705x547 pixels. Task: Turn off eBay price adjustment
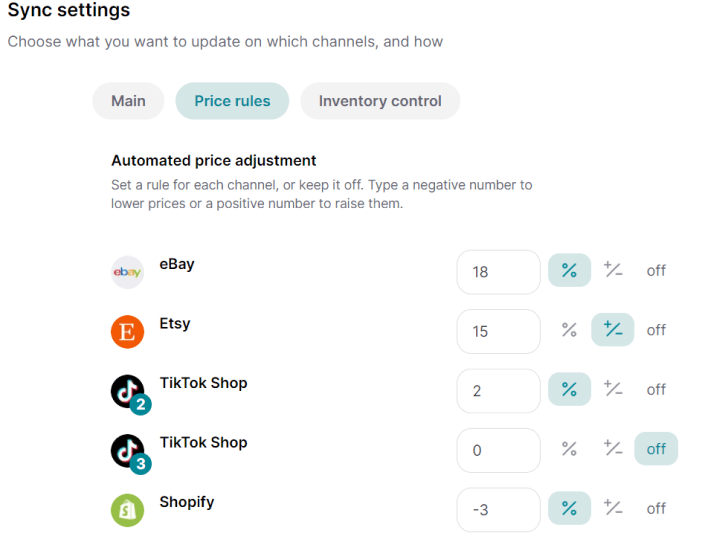[x=656, y=270]
